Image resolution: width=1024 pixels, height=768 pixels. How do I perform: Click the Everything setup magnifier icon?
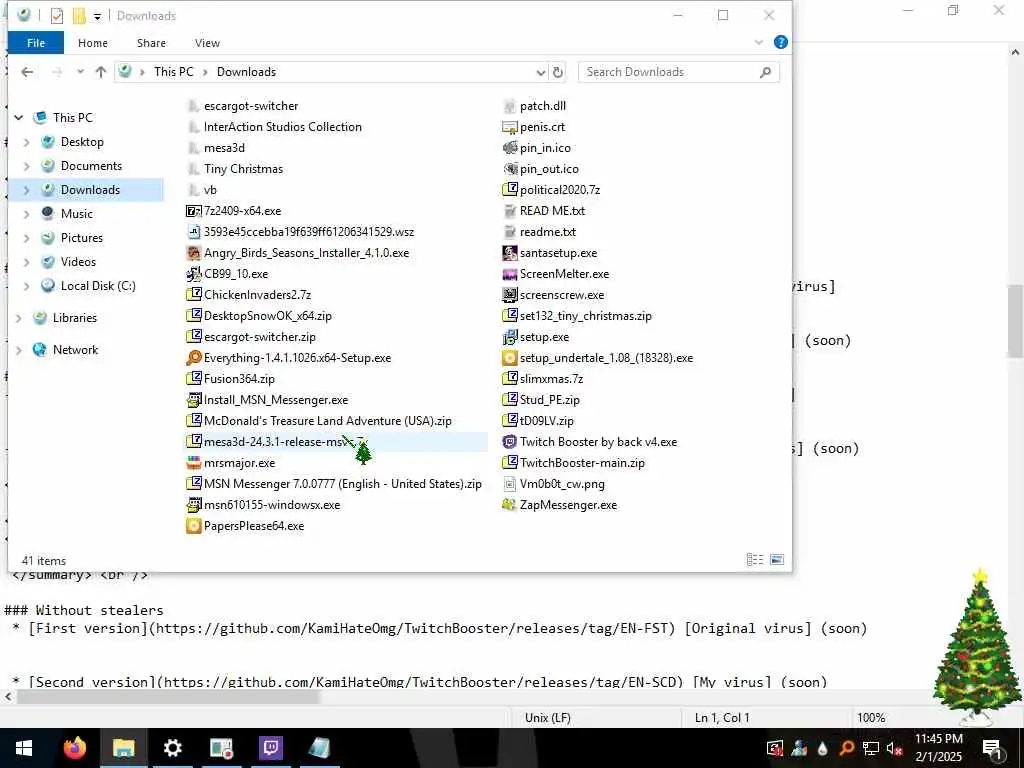[x=193, y=358]
